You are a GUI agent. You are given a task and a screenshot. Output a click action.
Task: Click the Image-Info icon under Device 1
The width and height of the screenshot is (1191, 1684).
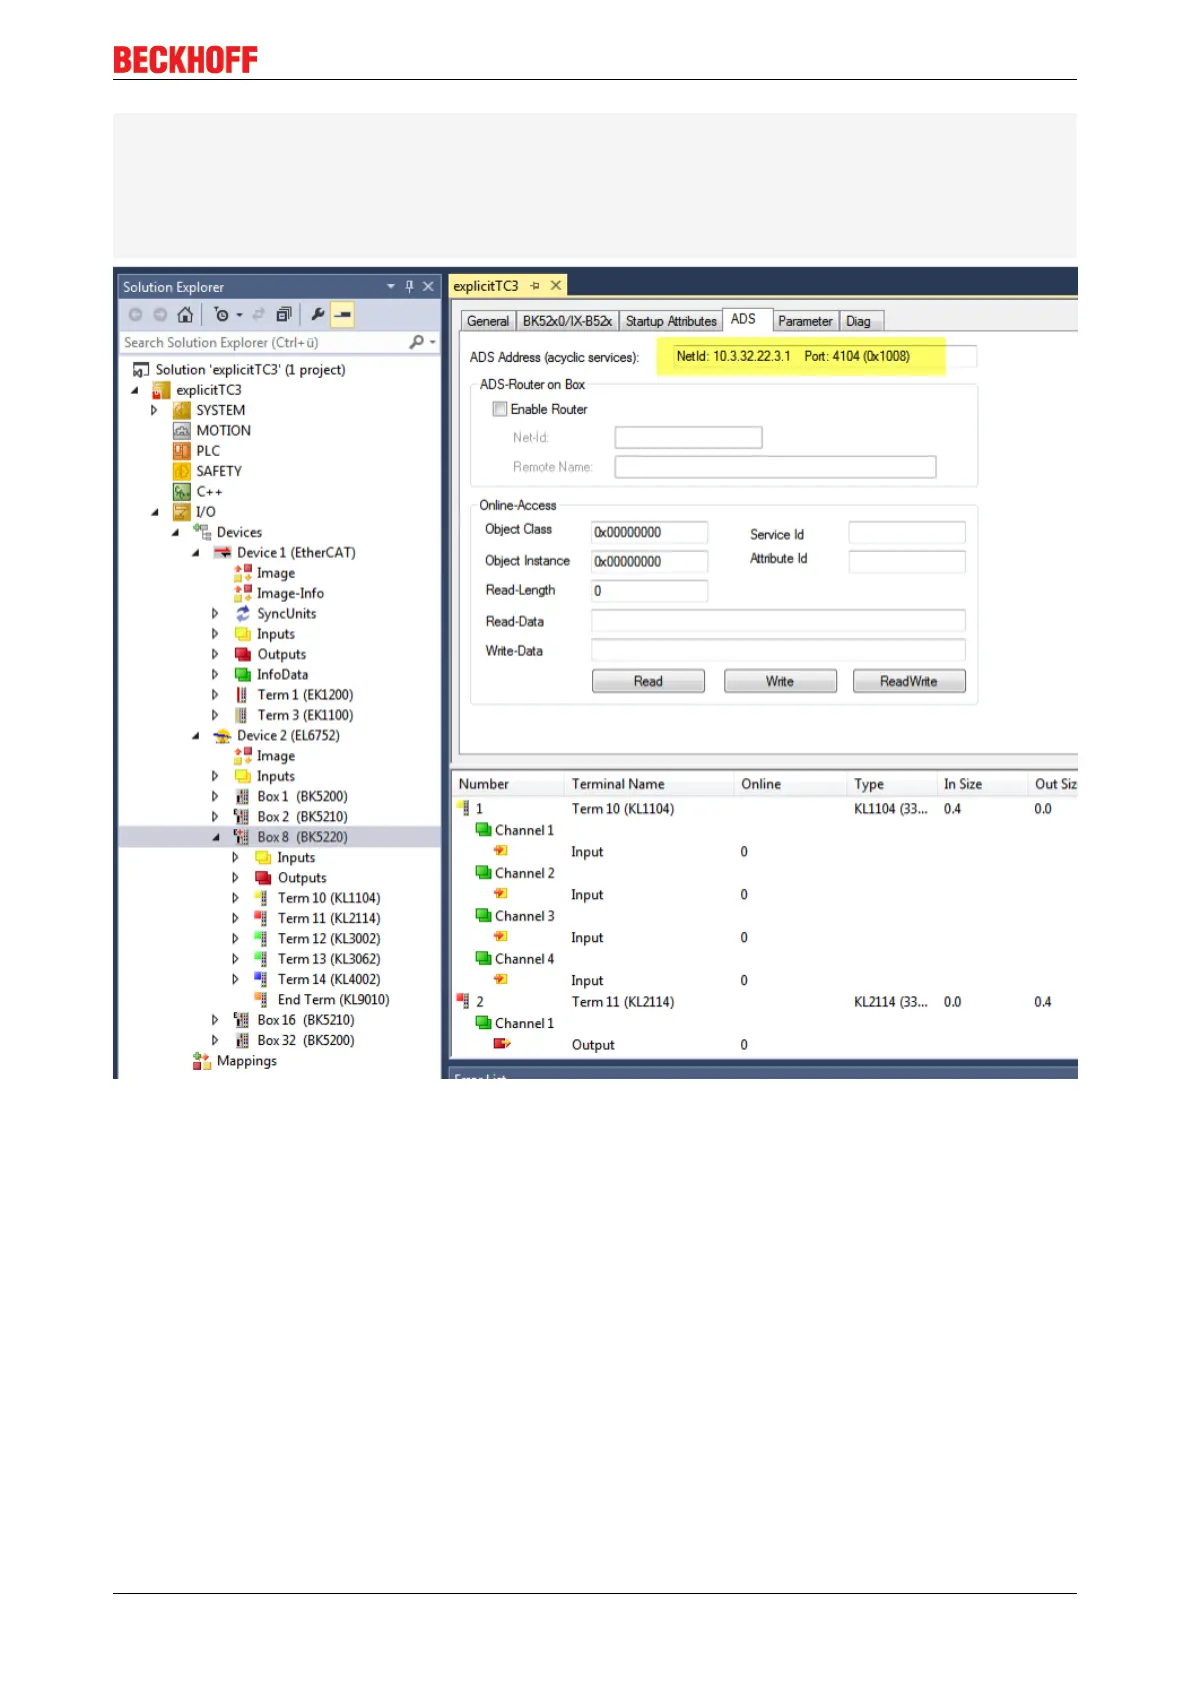coord(243,593)
